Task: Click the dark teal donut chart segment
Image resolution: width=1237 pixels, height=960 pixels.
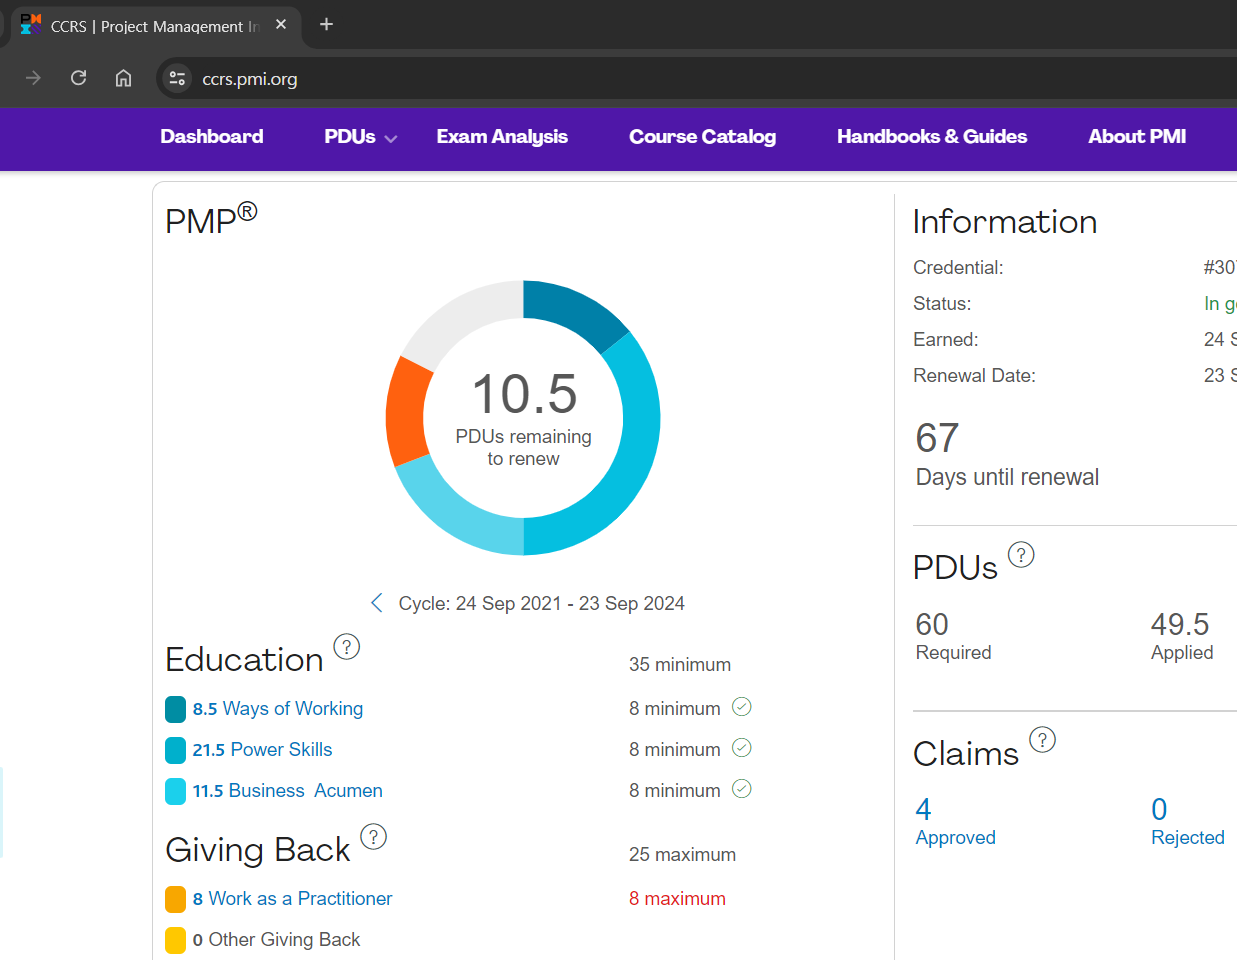Action: coord(573,311)
